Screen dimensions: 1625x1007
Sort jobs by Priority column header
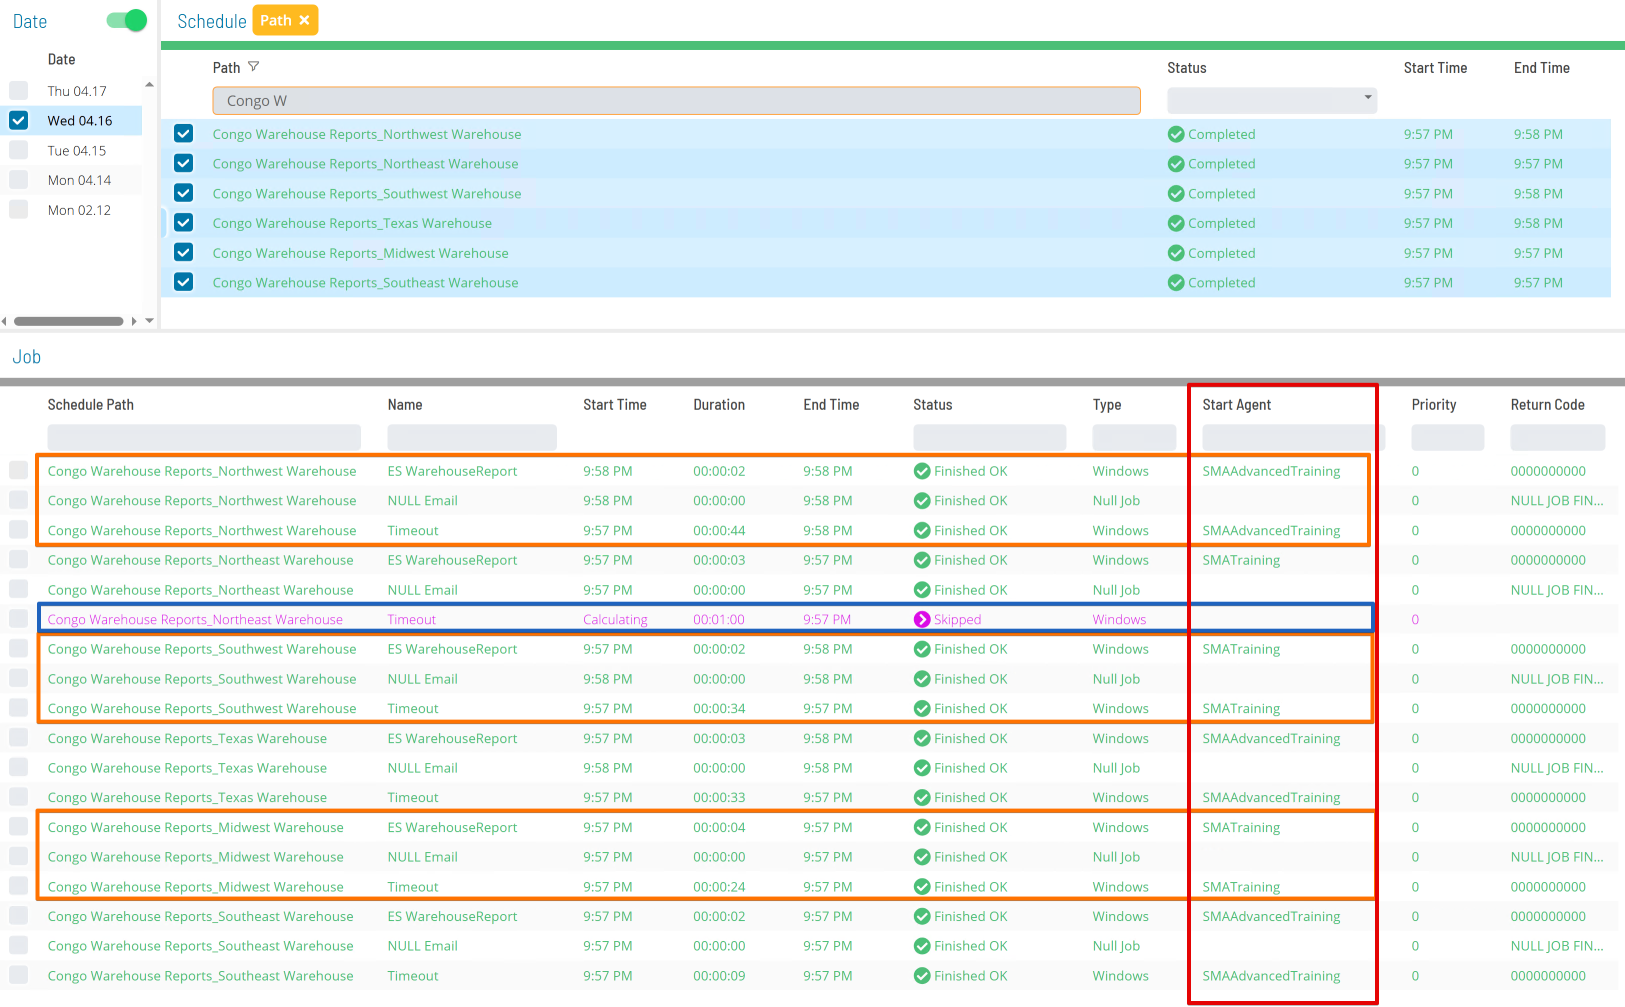pos(1434,405)
